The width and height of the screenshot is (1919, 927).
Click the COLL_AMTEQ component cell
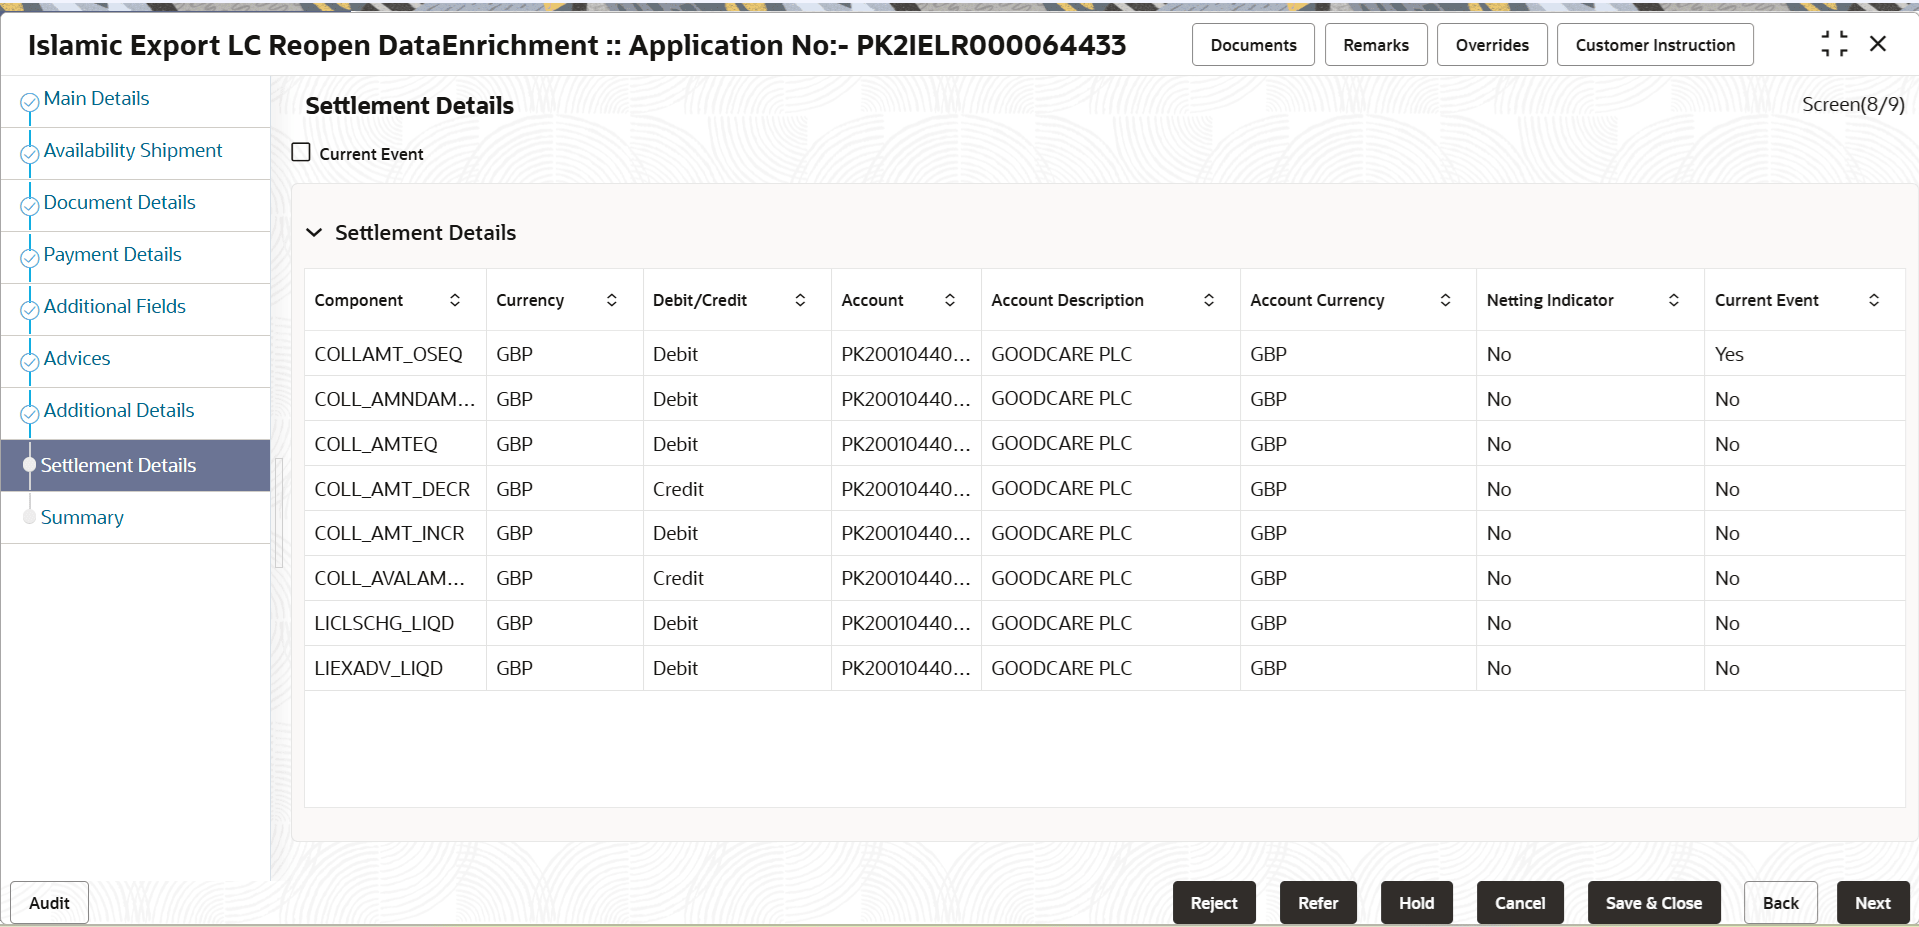[x=395, y=444]
